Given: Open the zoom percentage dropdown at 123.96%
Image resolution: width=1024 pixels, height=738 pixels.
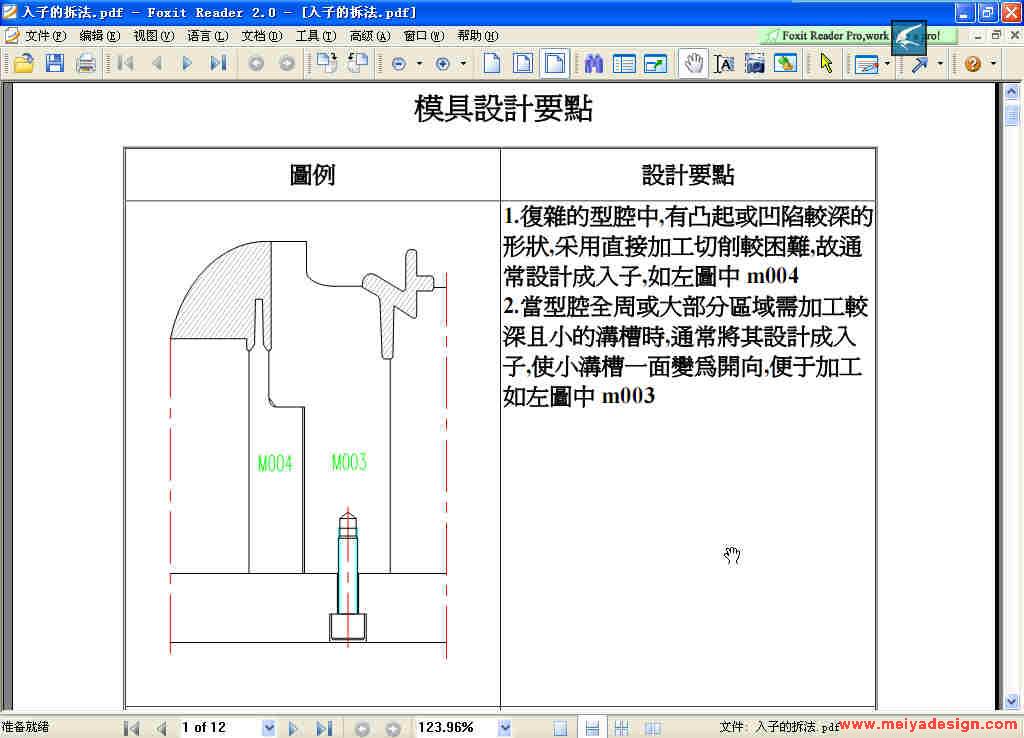Looking at the screenshot, I should coord(505,728).
